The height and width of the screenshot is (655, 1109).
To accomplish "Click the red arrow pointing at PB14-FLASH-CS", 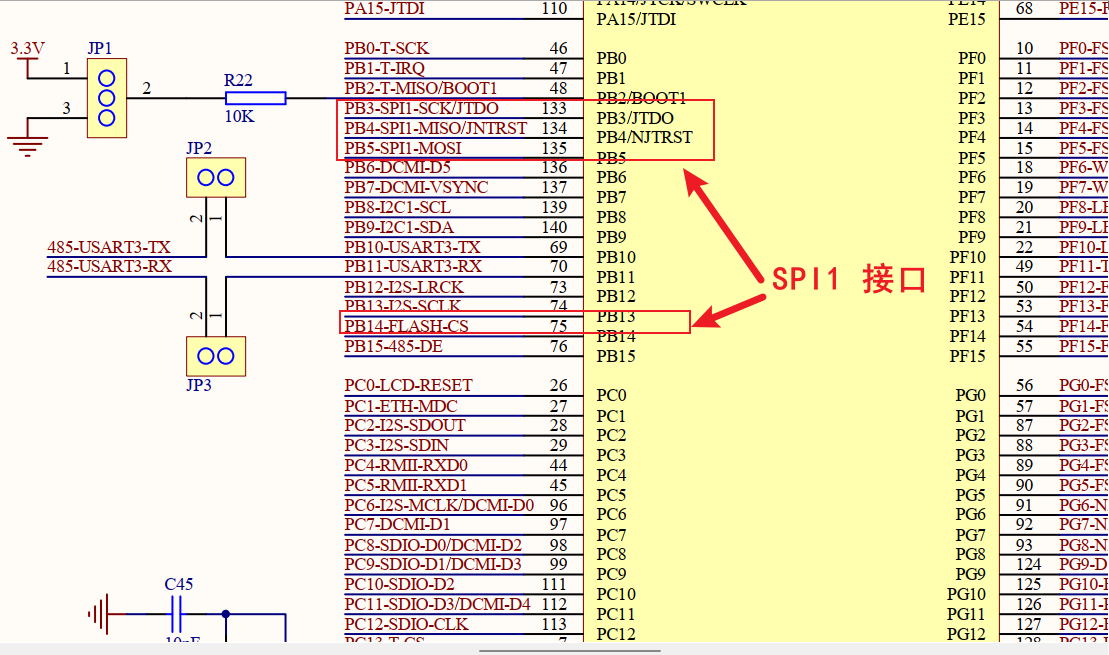I will (728, 307).
